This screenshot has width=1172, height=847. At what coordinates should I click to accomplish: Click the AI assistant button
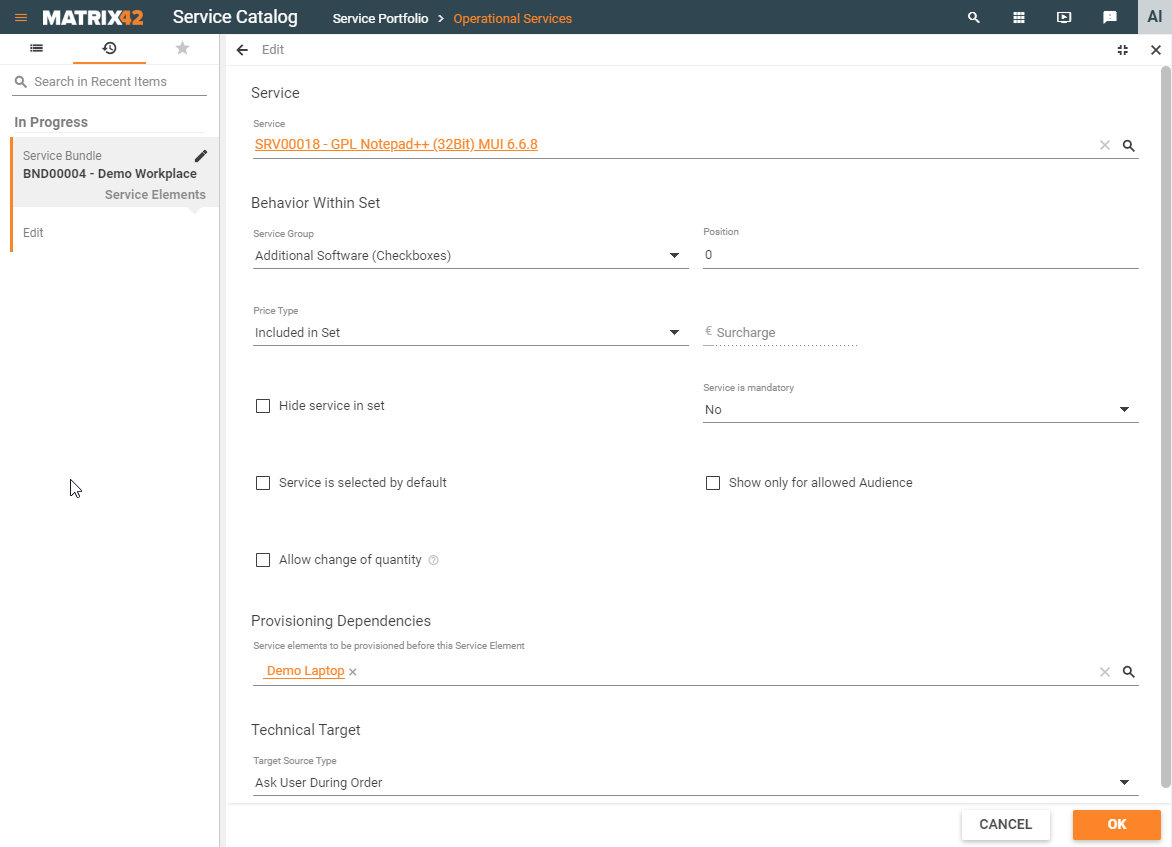click(x=1154, y=17)
